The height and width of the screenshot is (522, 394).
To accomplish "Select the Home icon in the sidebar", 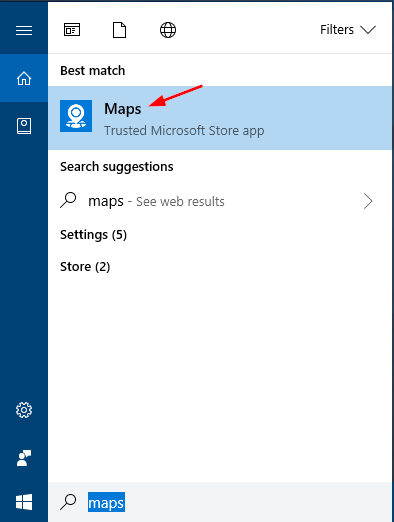I will point(24,79).
